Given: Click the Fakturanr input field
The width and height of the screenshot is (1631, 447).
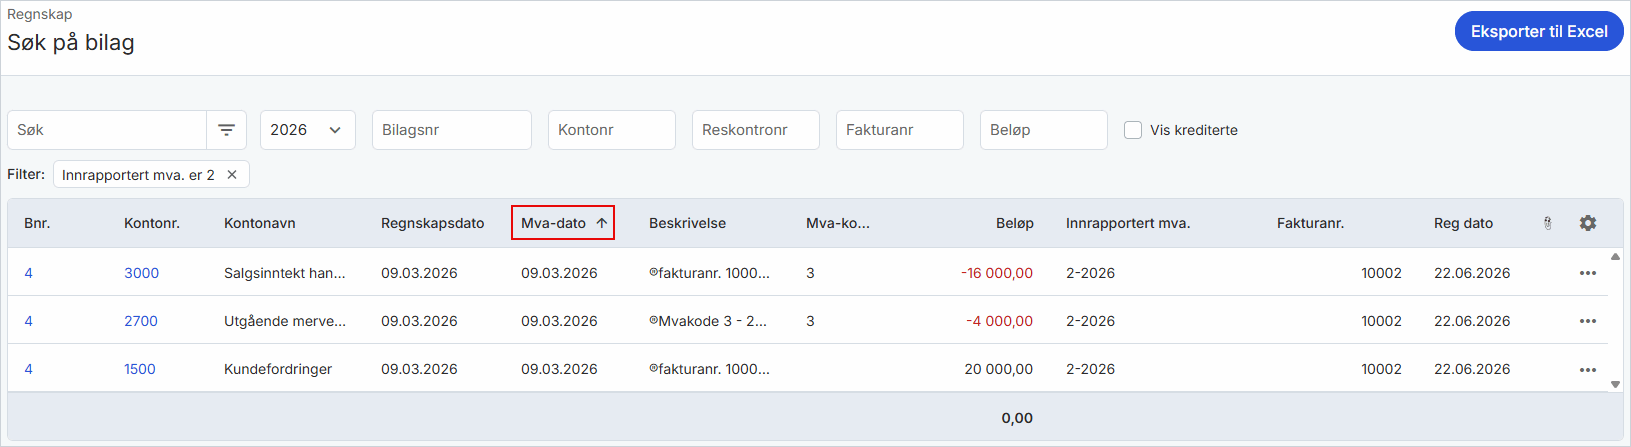Looking at the screenshot, I should click(900, 130).
